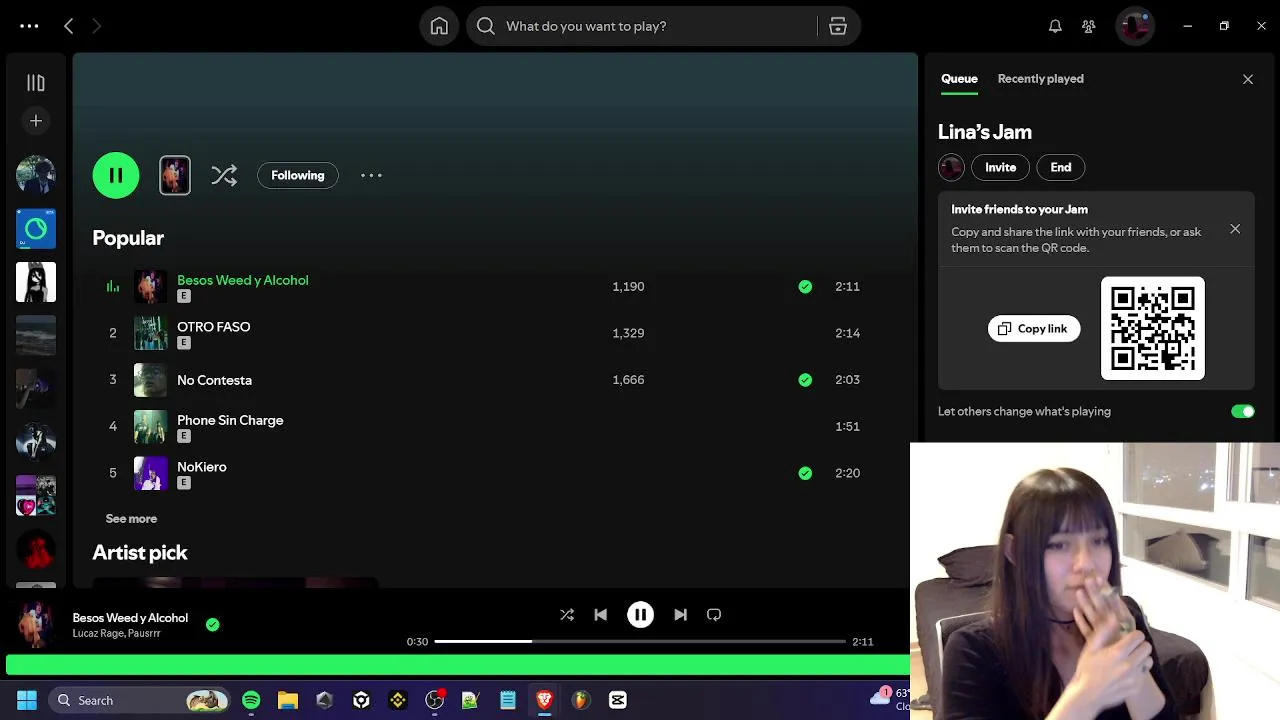
Task: Open OBS Studio from the taskbar
Action: (x=434, y=700)
